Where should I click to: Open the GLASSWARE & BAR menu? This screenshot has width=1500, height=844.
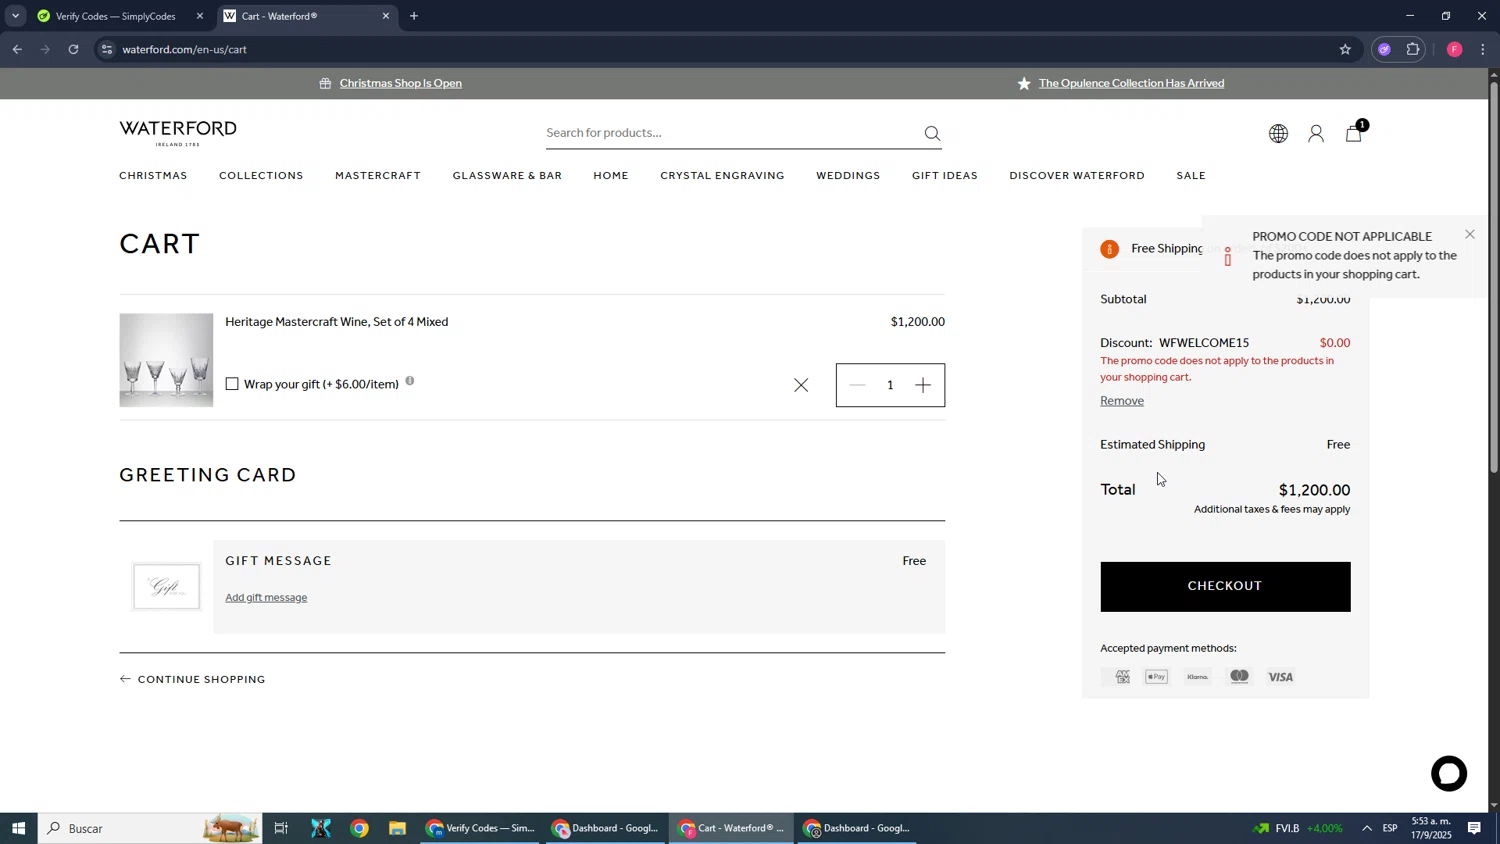pos(507,176)
